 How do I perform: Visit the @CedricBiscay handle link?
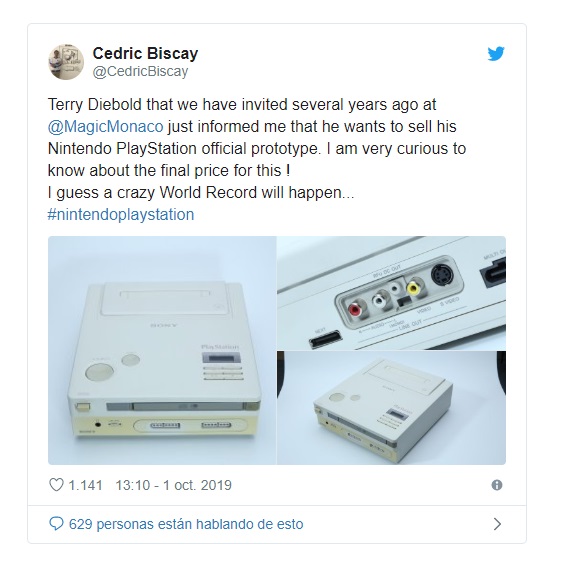tap(140, 71)
